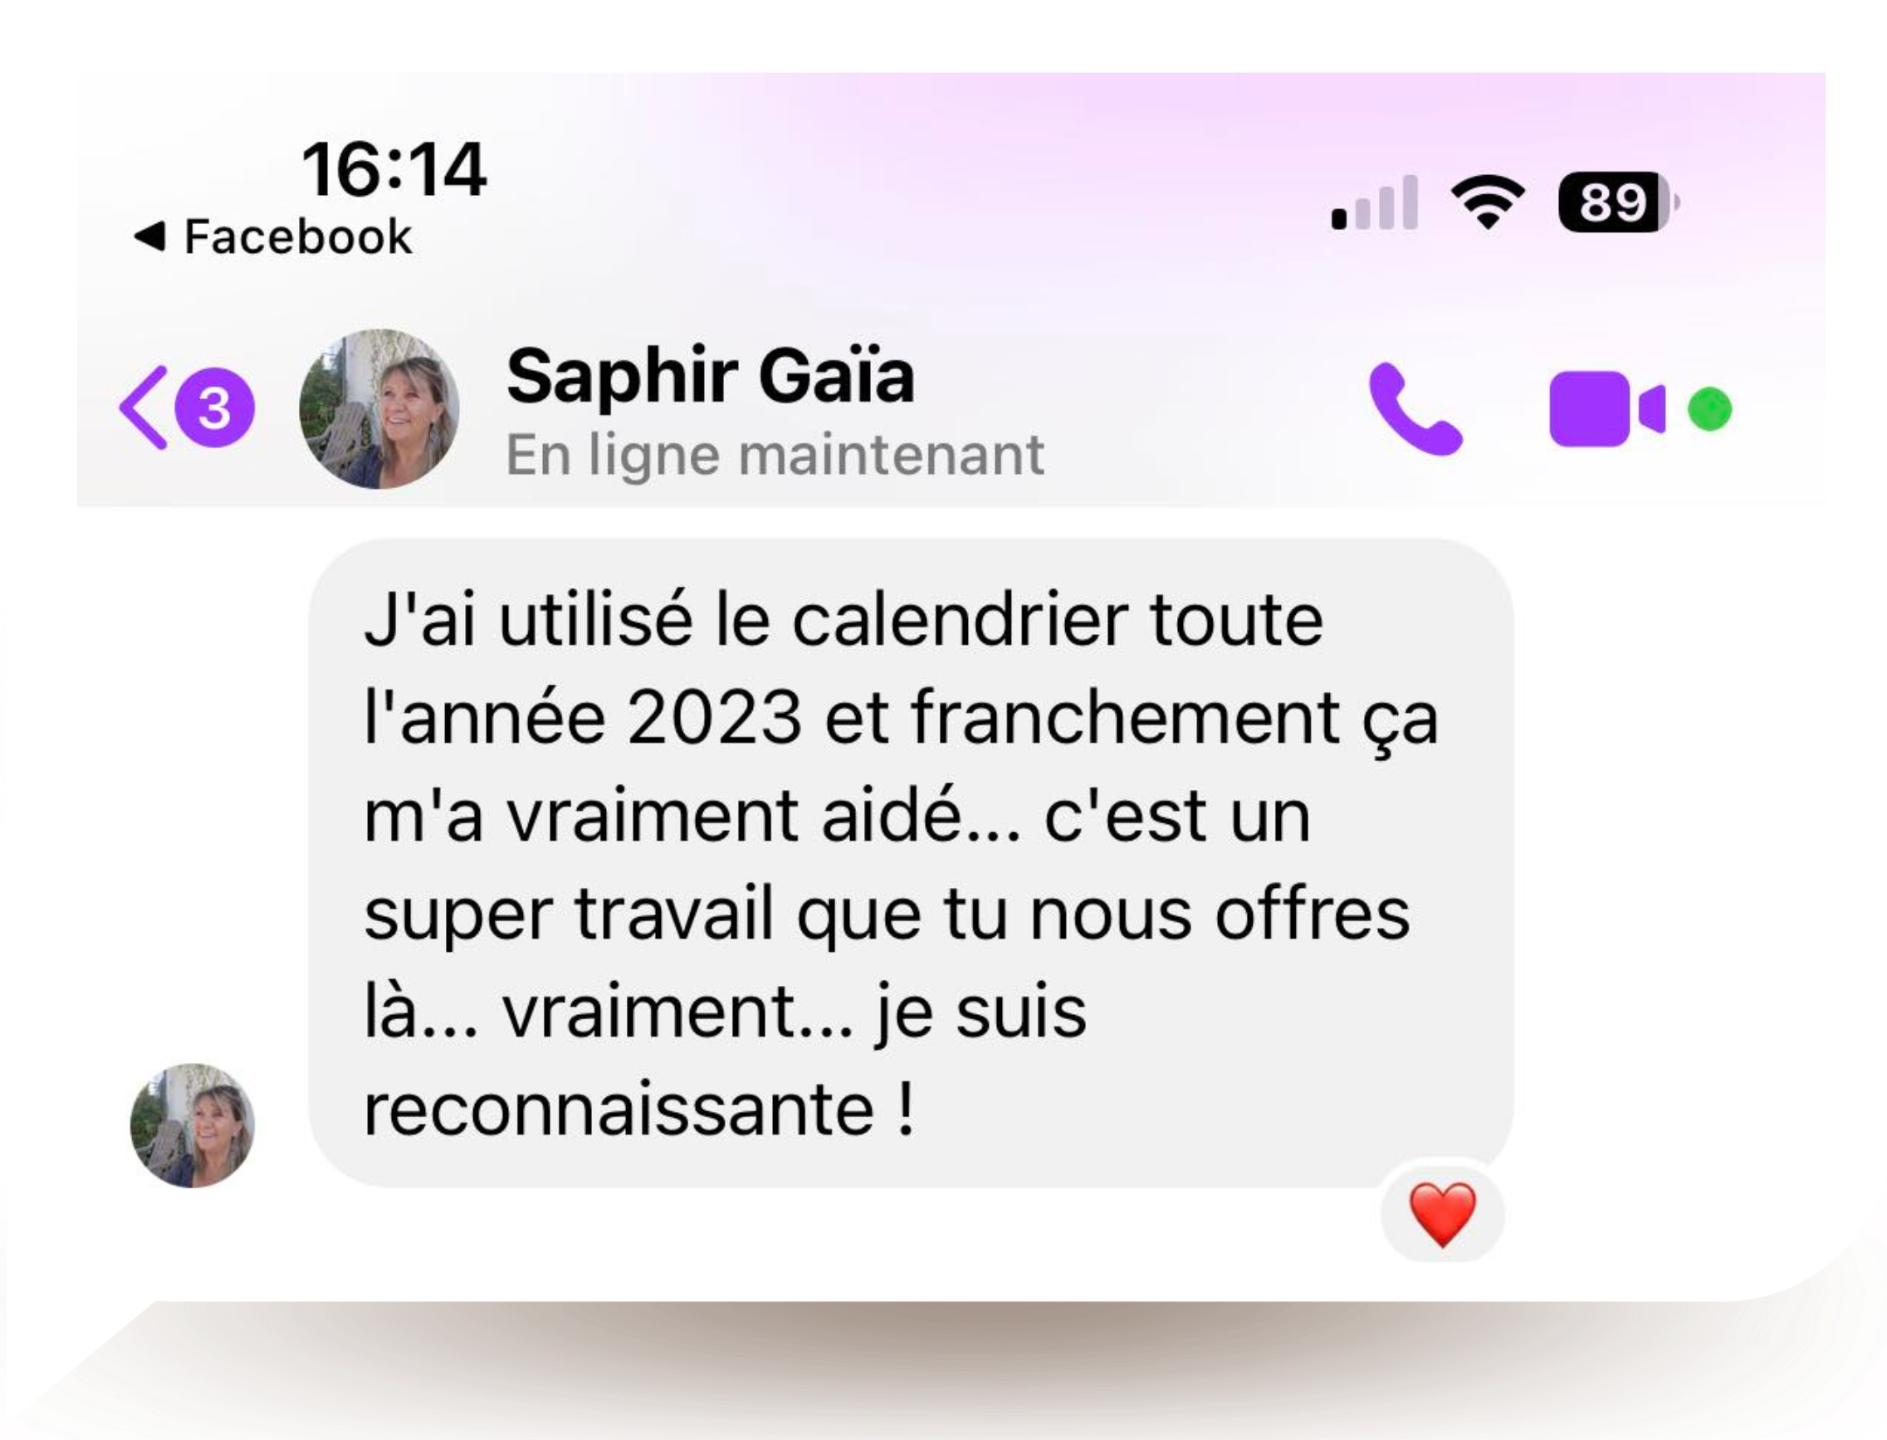Viewport: 1887px width, 1440px height.
Task: Tap the sender avatar beside the message
Action: click(x=192, y=1125)
